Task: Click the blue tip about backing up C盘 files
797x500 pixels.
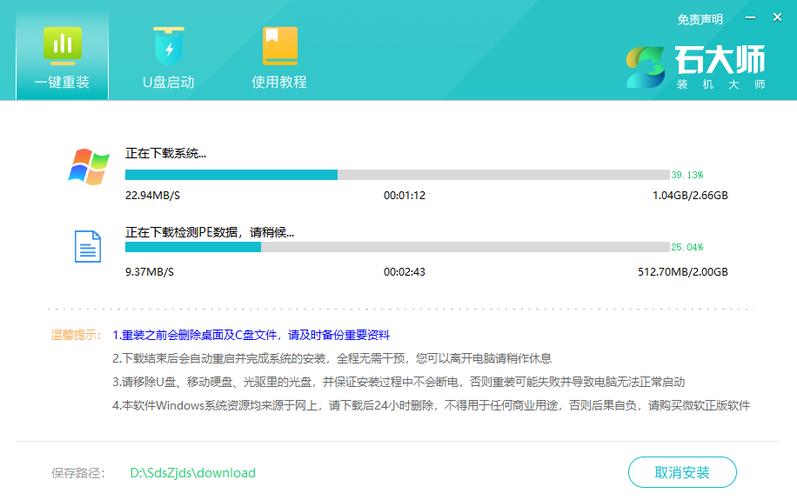Action: point(251,335)
